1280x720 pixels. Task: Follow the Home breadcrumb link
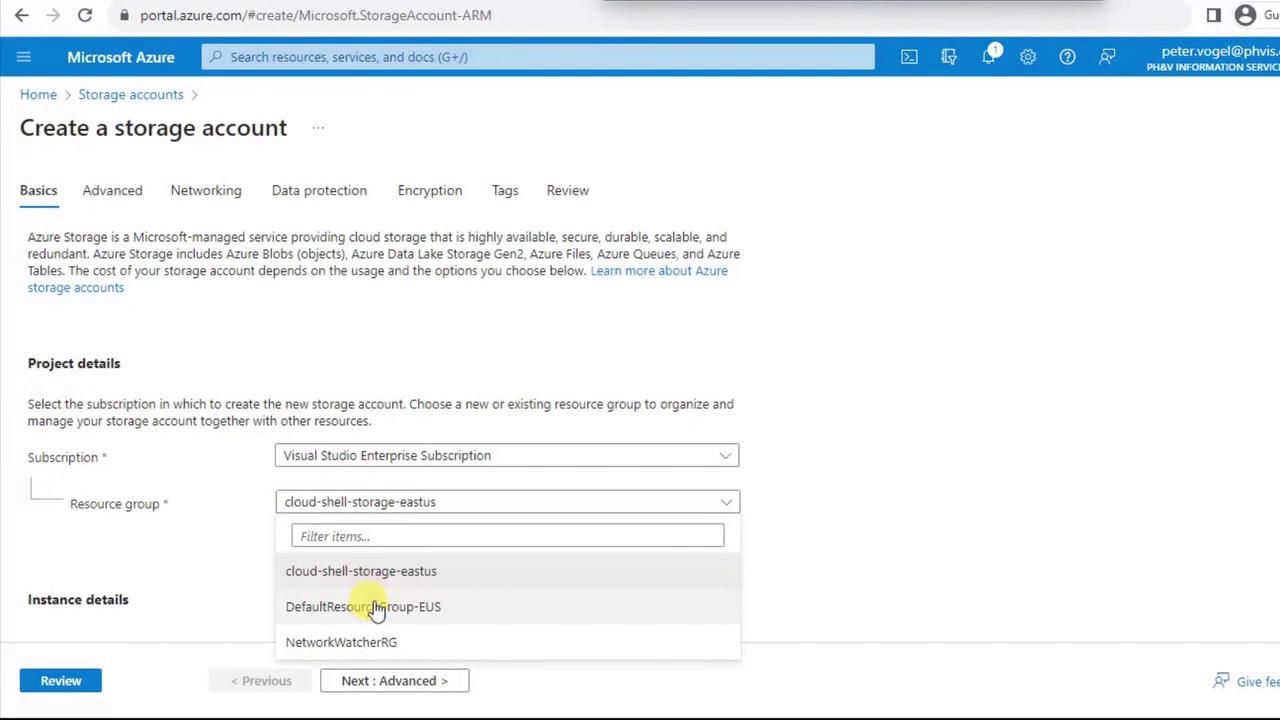[x=38, y=94]
